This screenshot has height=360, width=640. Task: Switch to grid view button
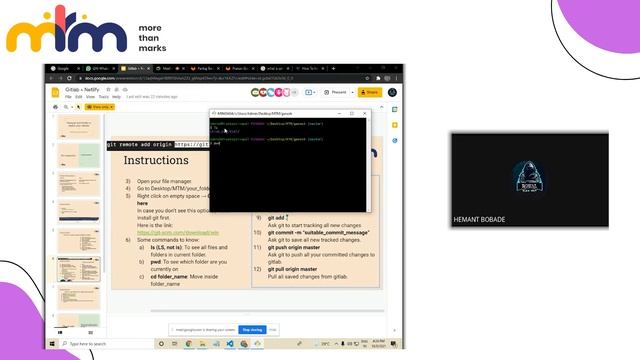[91, 333]
